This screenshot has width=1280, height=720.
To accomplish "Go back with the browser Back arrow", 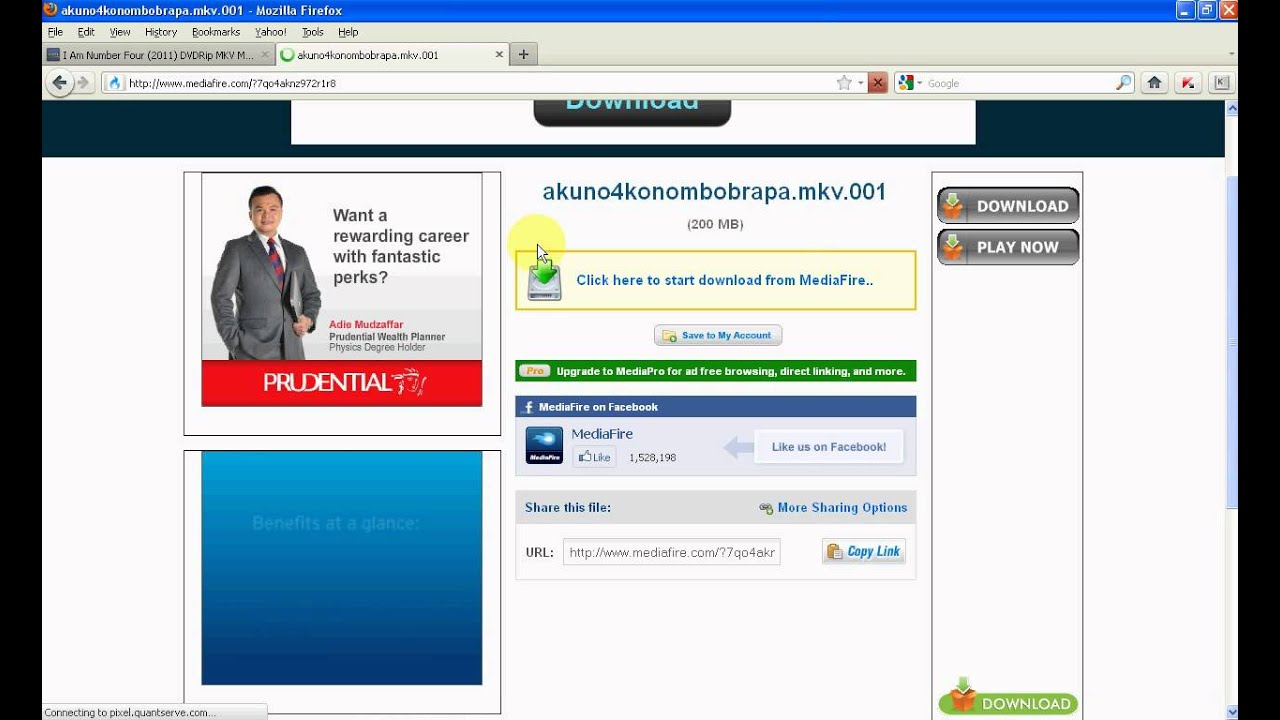I will [x=59, y=83].
